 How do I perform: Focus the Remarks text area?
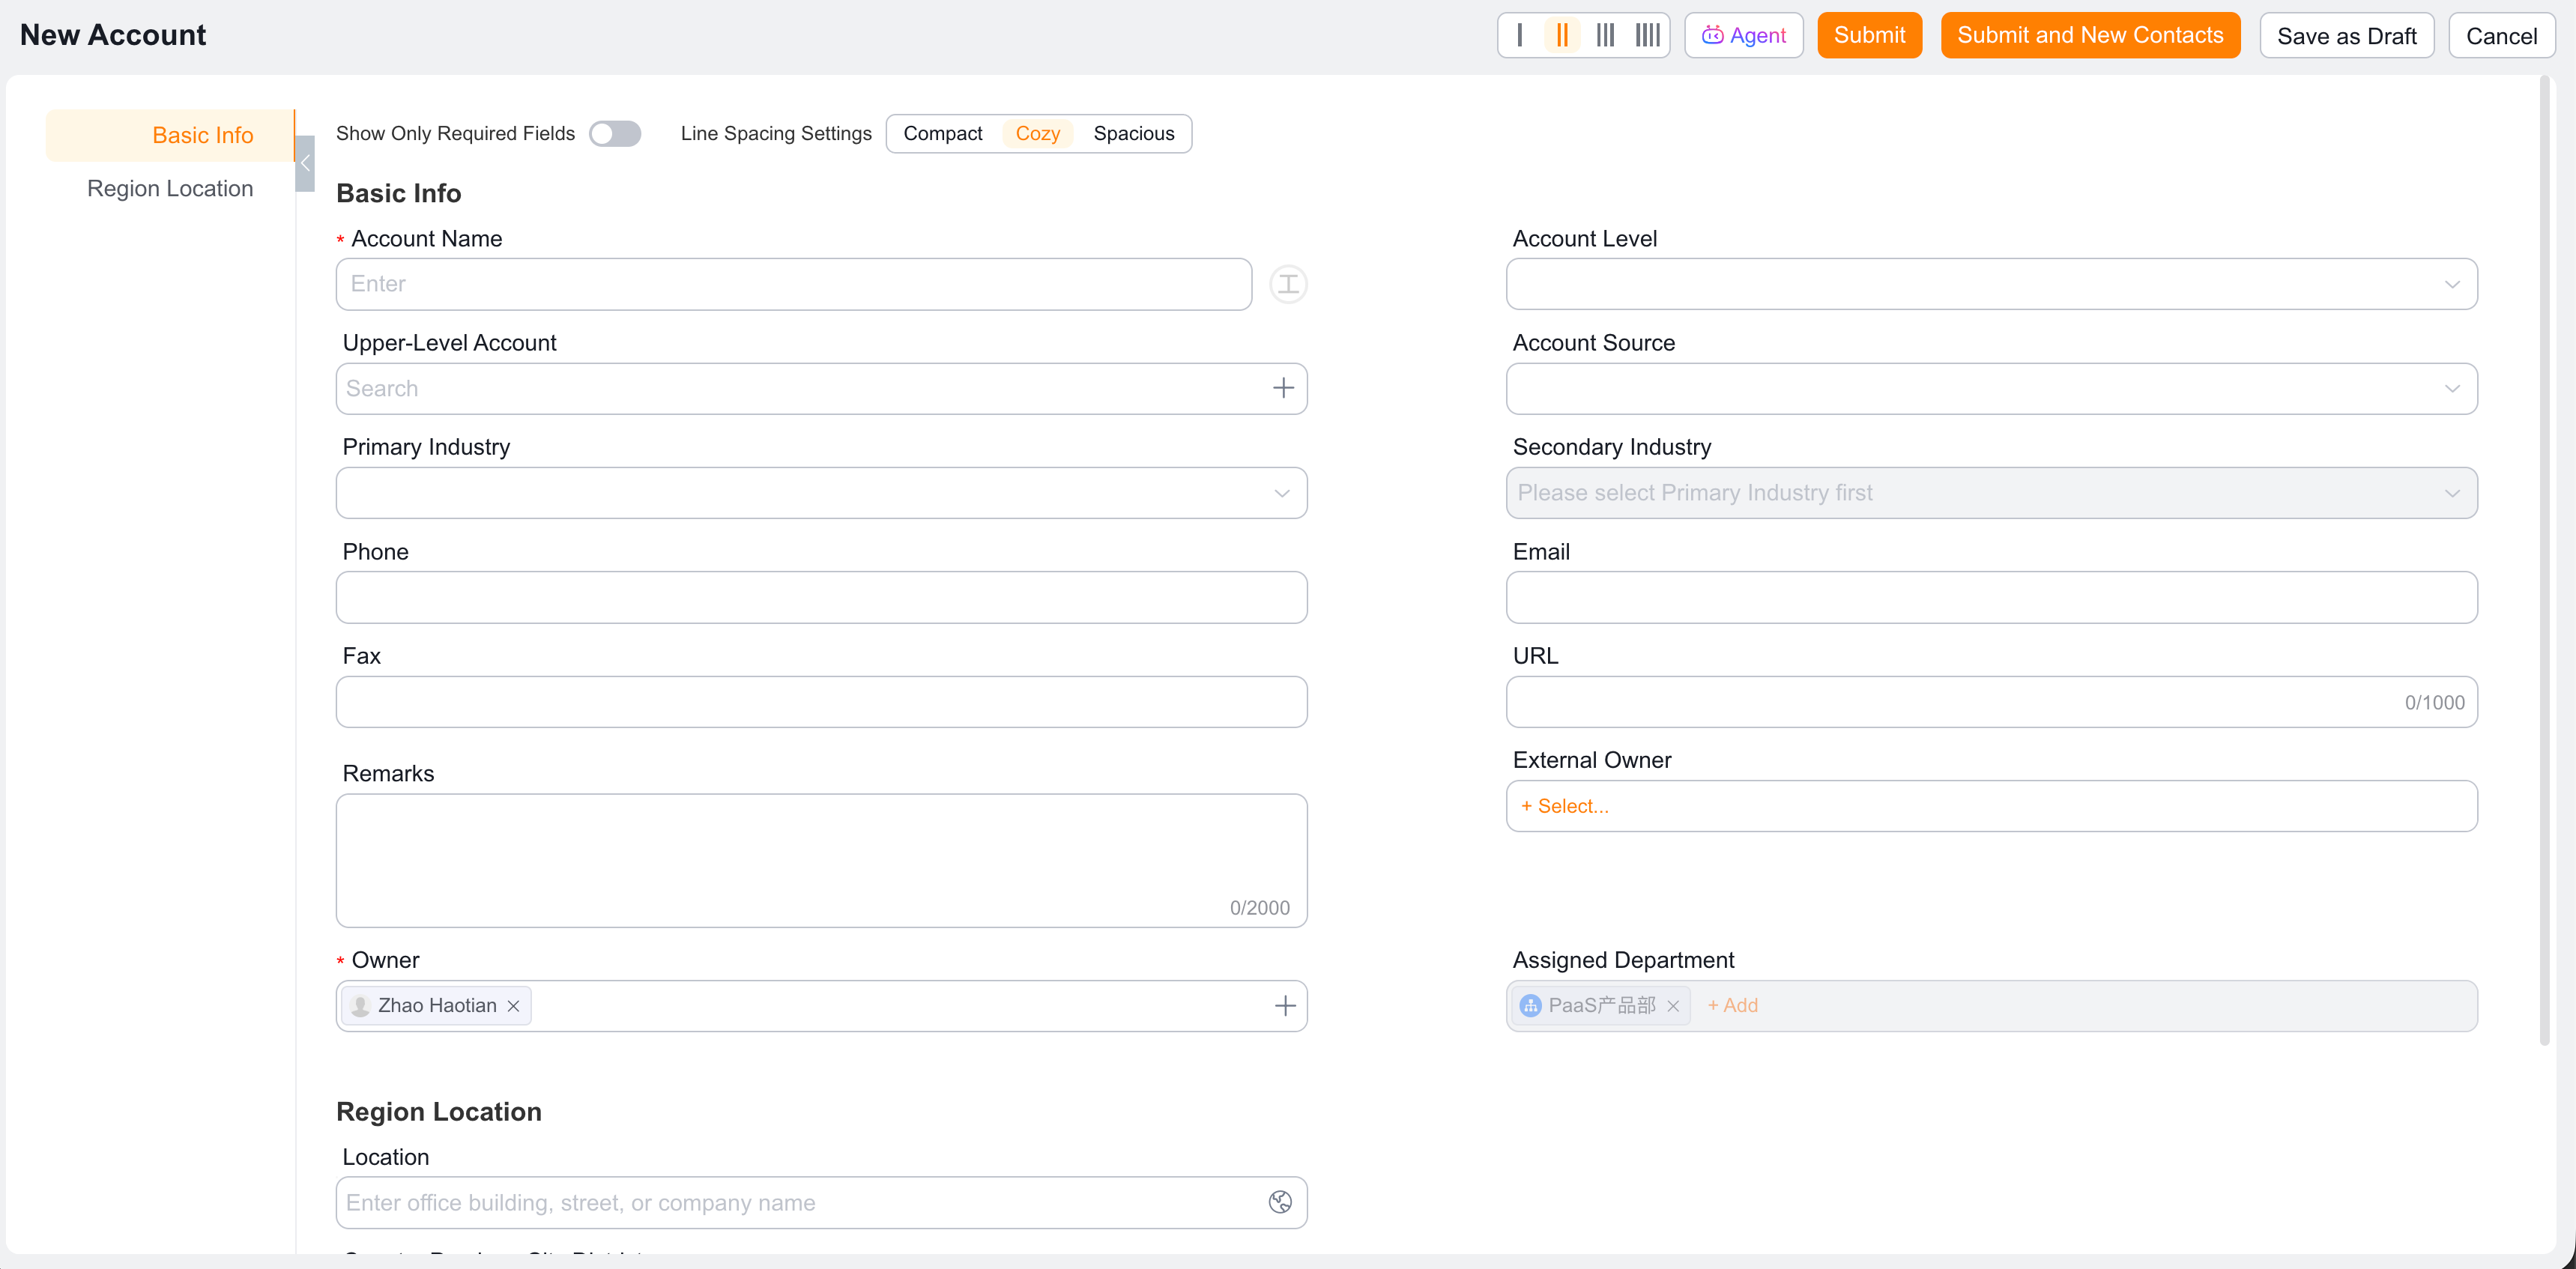coord(821,861)
